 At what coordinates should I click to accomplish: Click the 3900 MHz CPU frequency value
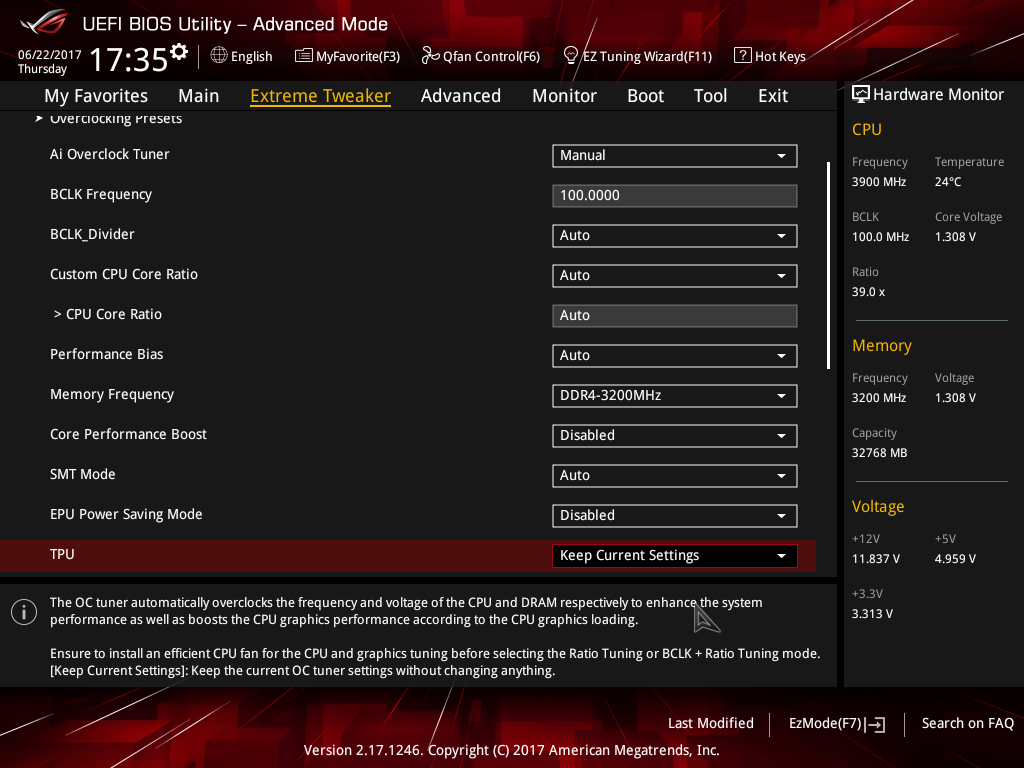[x=878, y=182]
